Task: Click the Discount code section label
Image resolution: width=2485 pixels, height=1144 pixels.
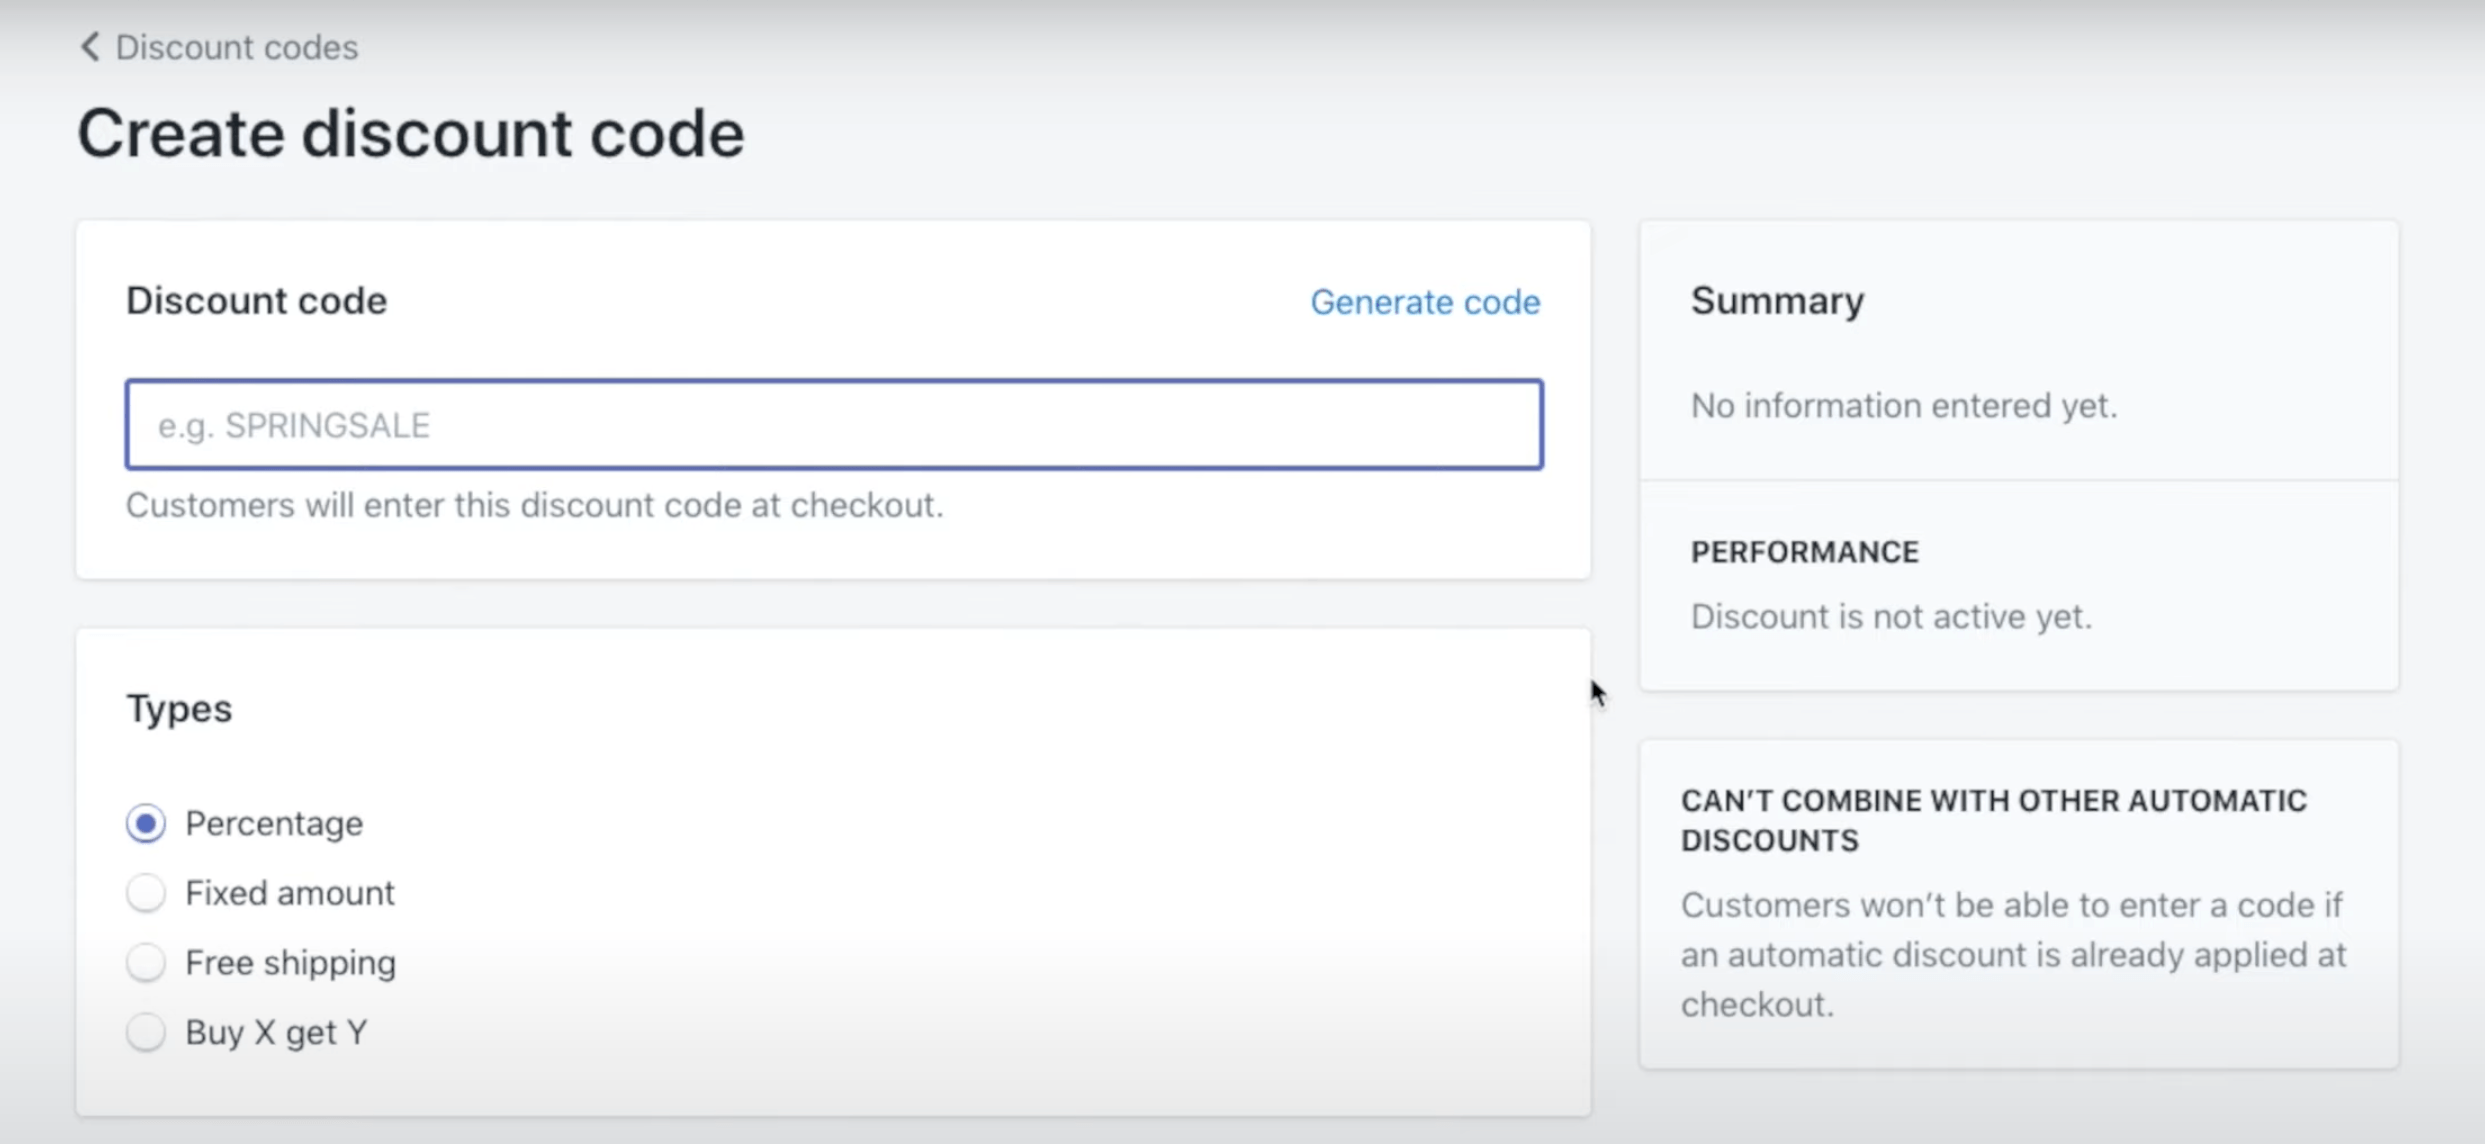Action: pos(256,300)
